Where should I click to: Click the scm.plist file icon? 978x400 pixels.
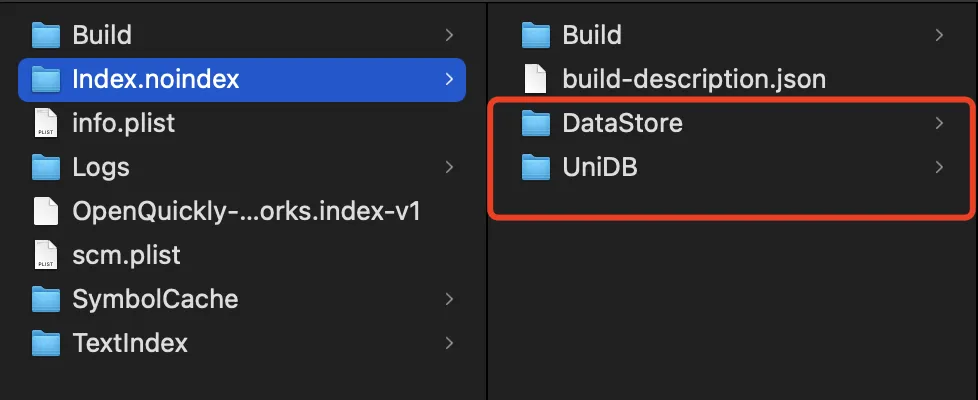[x=47, y=255]
